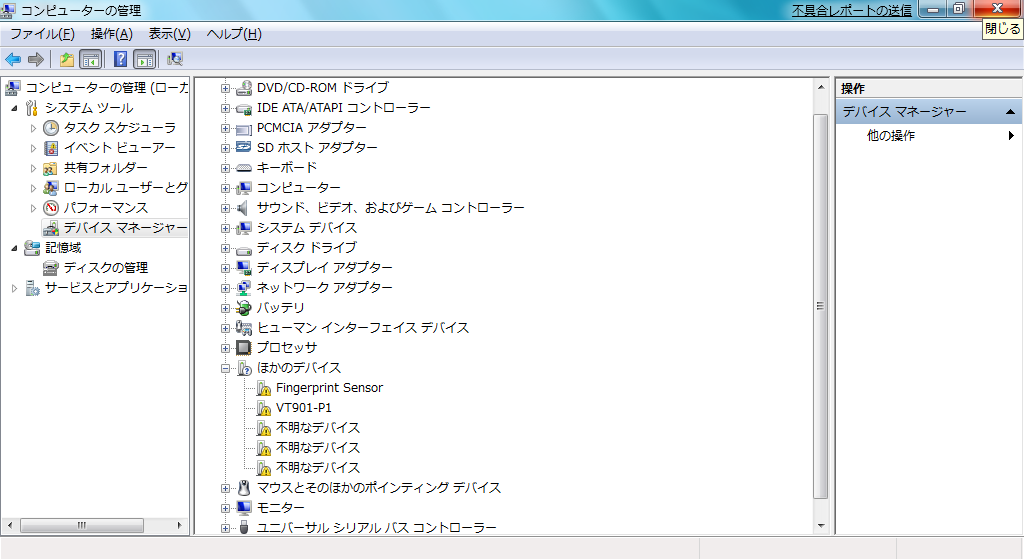
Task: Click the タスク スケジューラ clock icon
Action: point(51,128)
